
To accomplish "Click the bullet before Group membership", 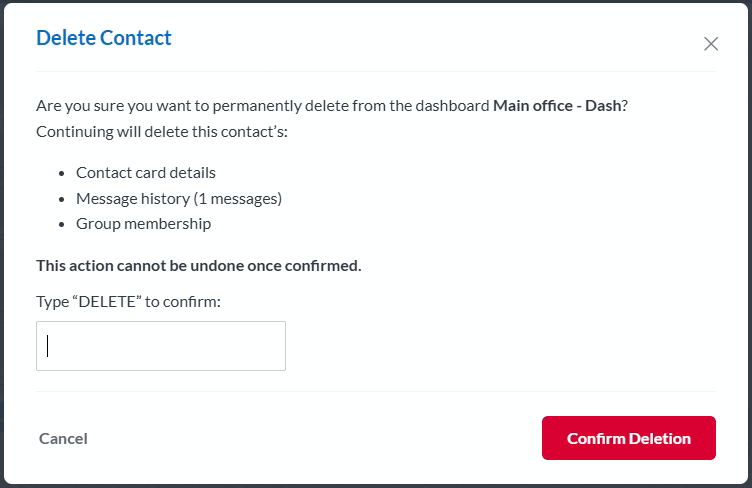I will pos(62,224).
